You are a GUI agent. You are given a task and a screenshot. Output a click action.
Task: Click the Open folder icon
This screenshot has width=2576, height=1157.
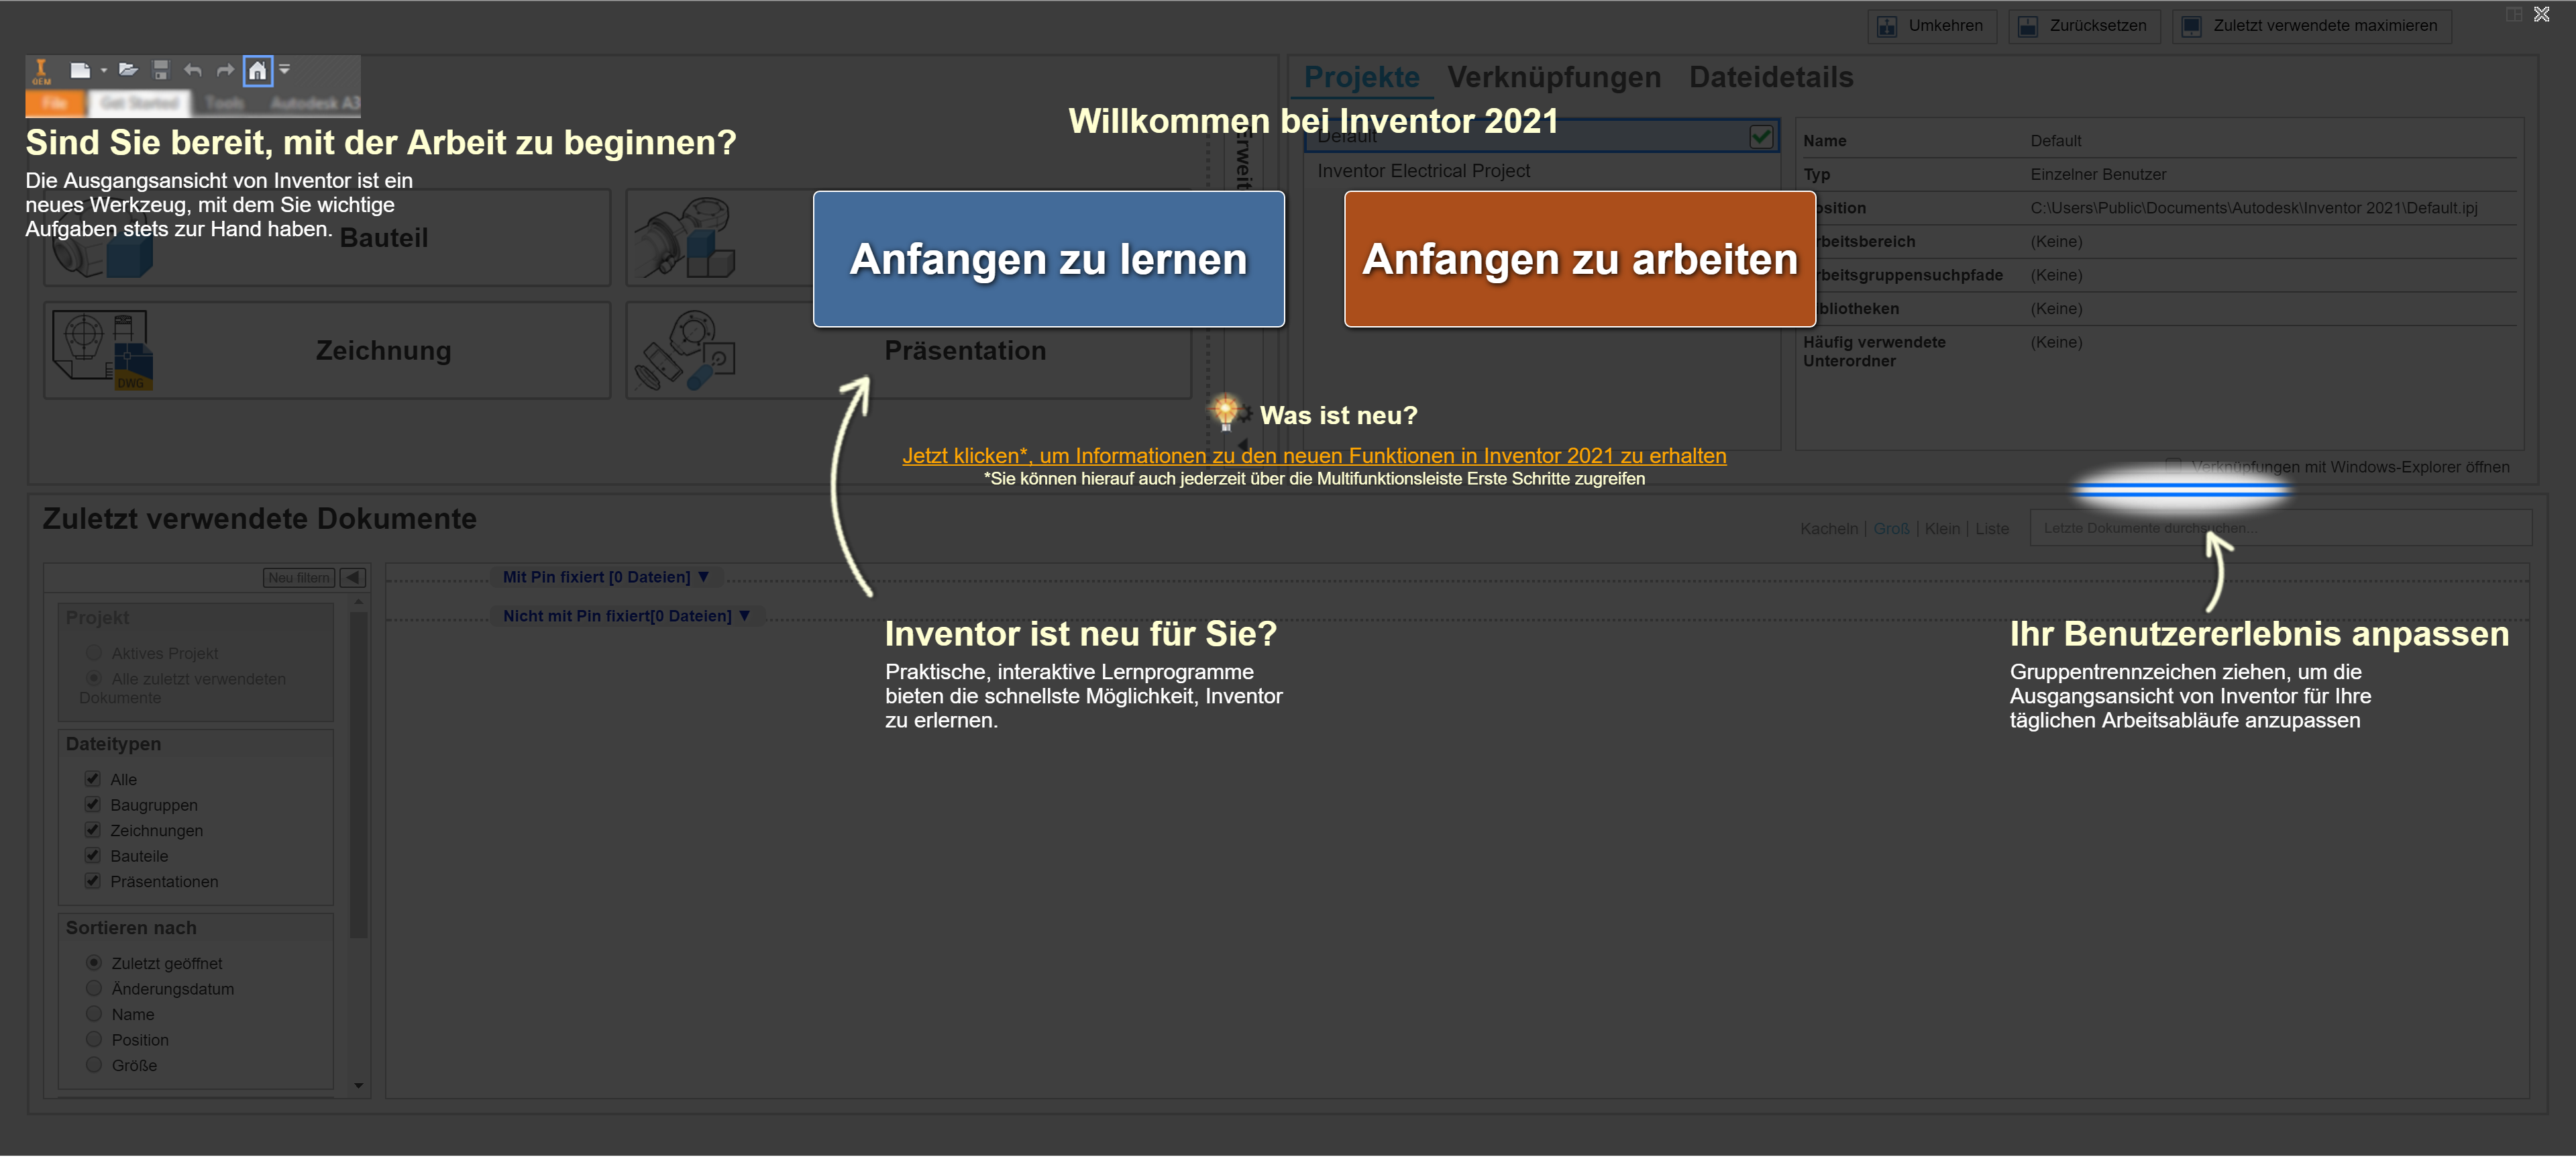pyautogui.click(x=128, y=70)
